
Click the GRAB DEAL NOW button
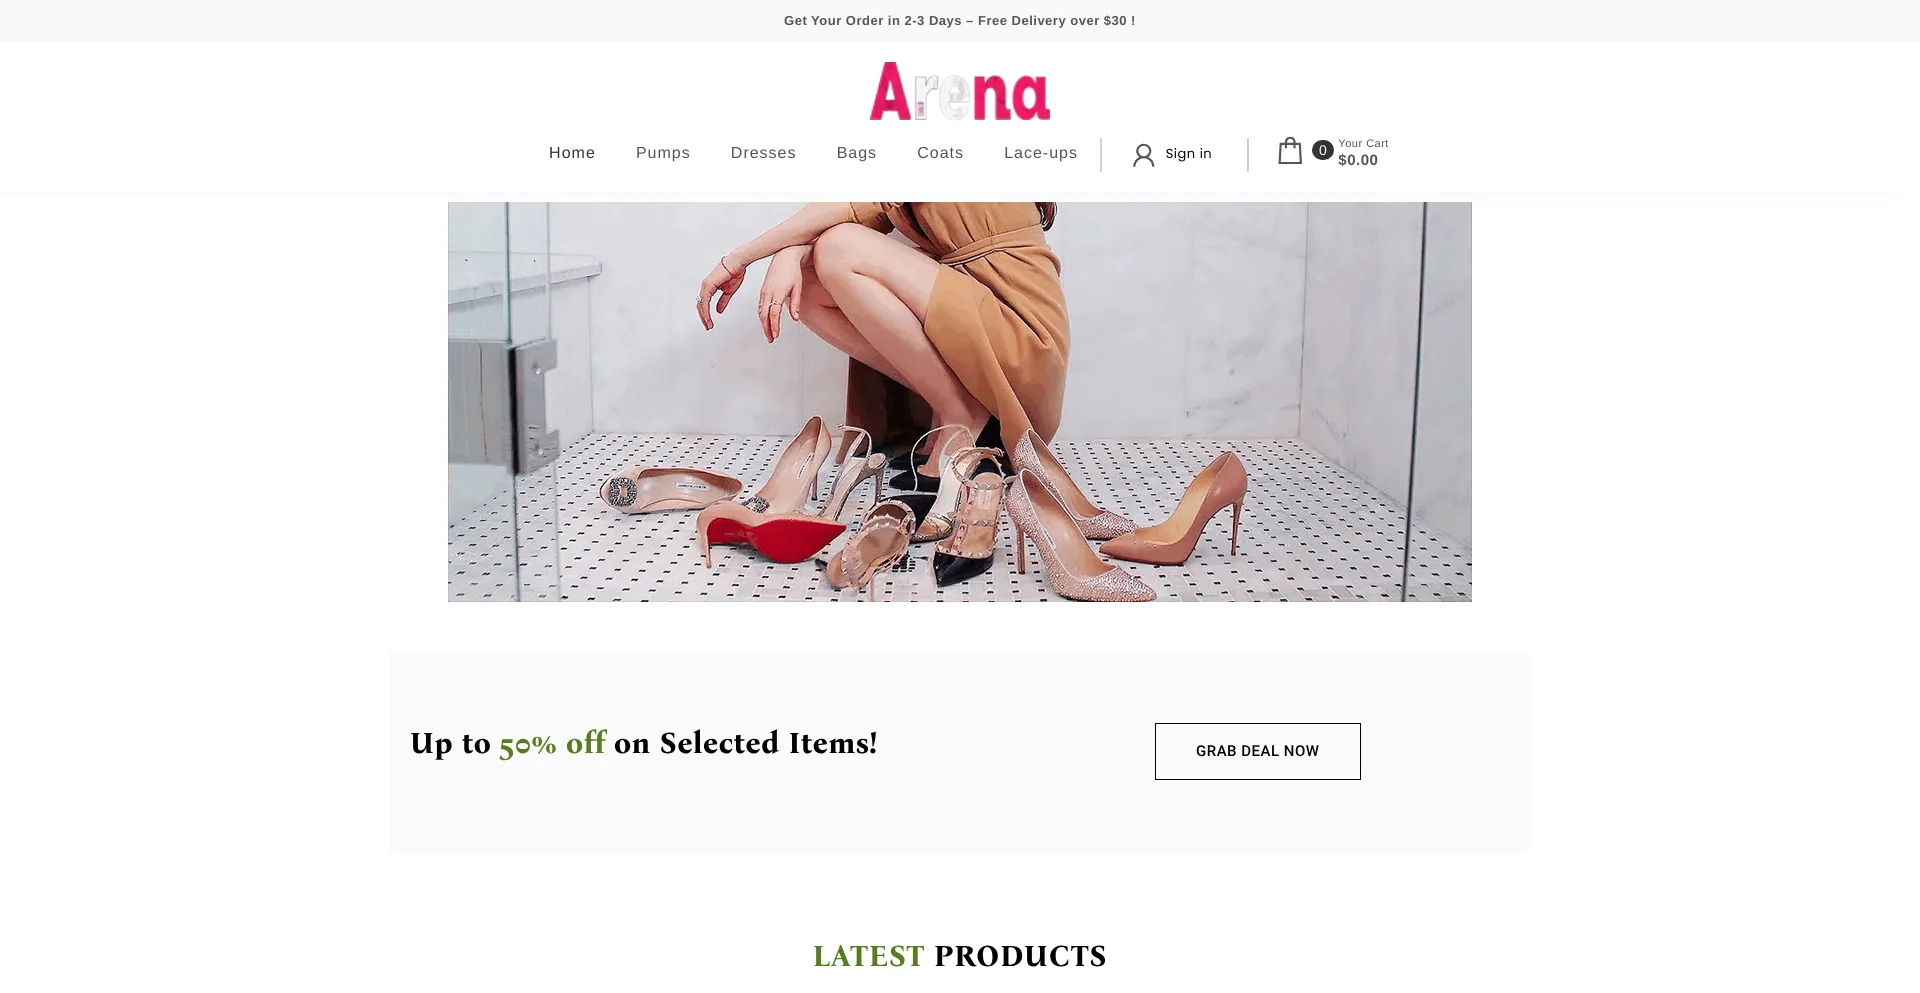[x=1257, y=751]
